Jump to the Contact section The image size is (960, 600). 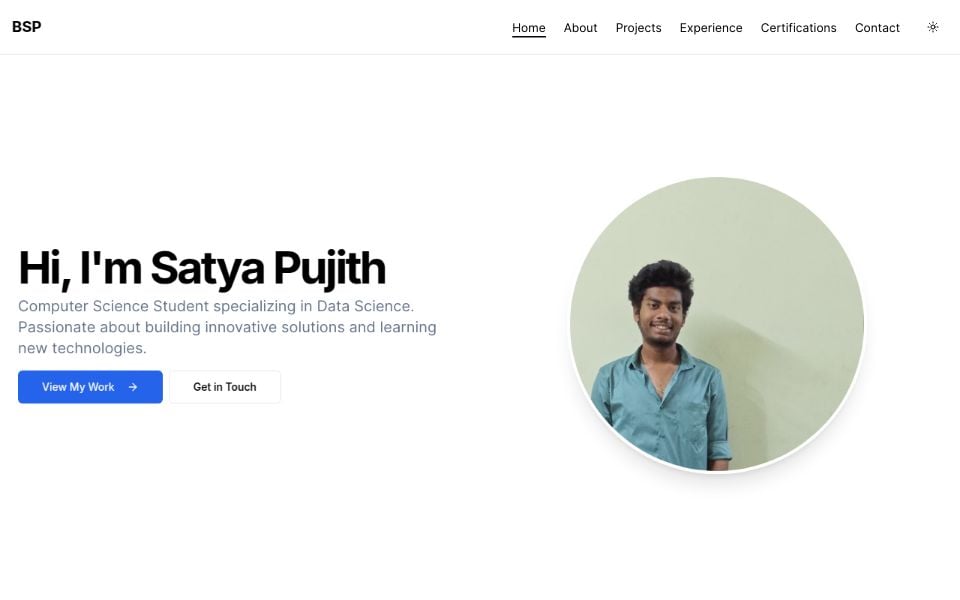877,28
